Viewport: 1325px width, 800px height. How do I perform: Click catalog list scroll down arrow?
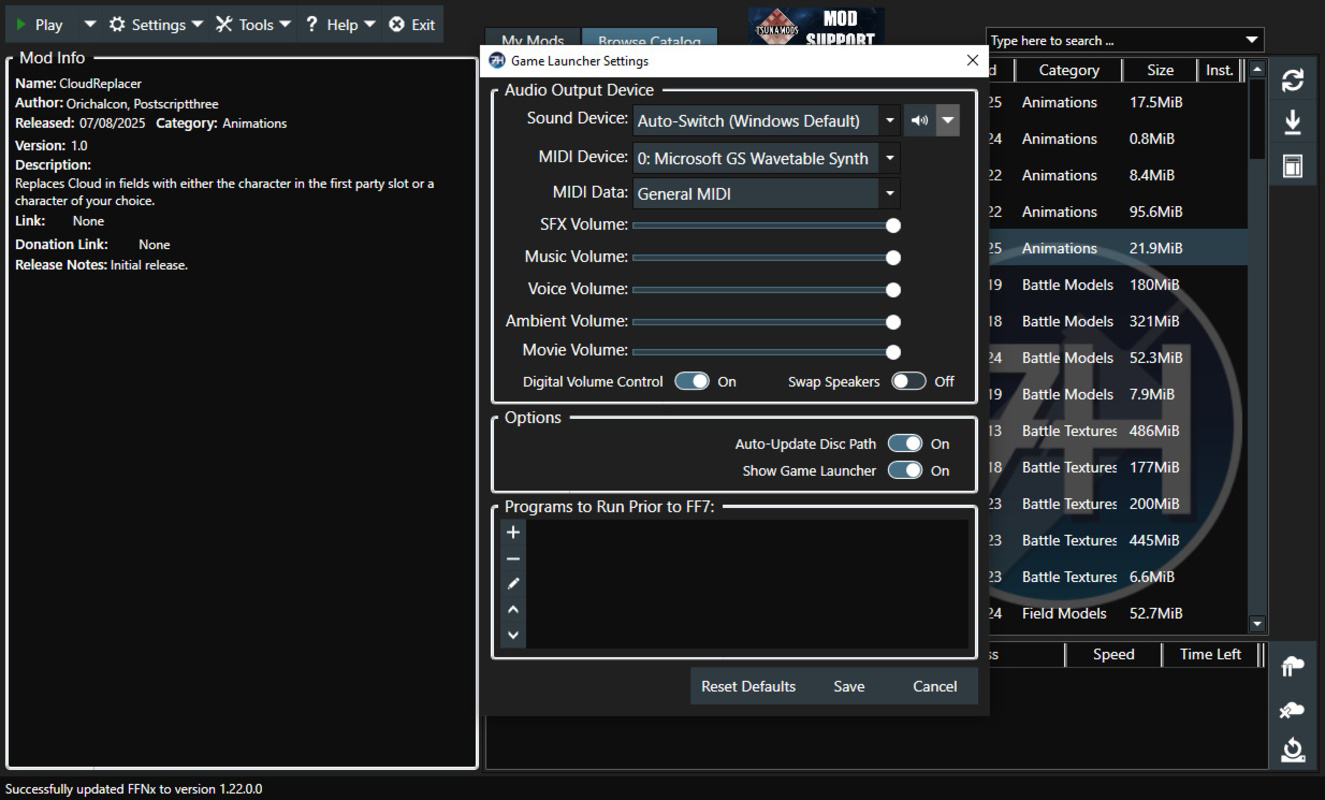tap(1258, 624)
